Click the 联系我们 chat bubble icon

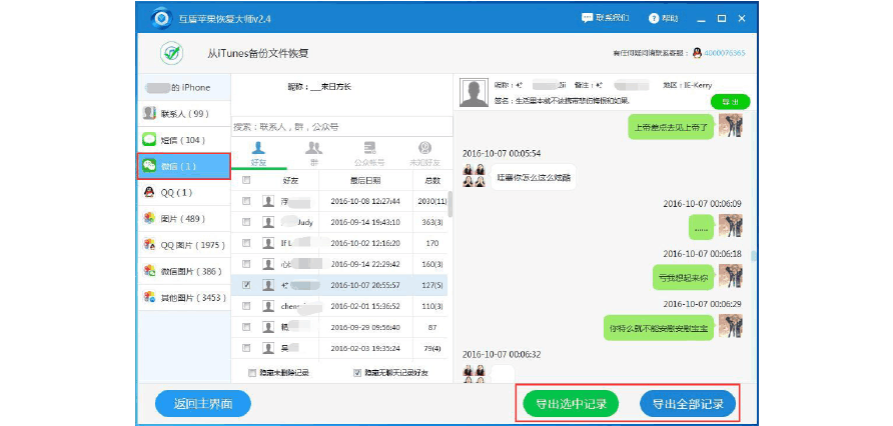click(x=587, y=18)
